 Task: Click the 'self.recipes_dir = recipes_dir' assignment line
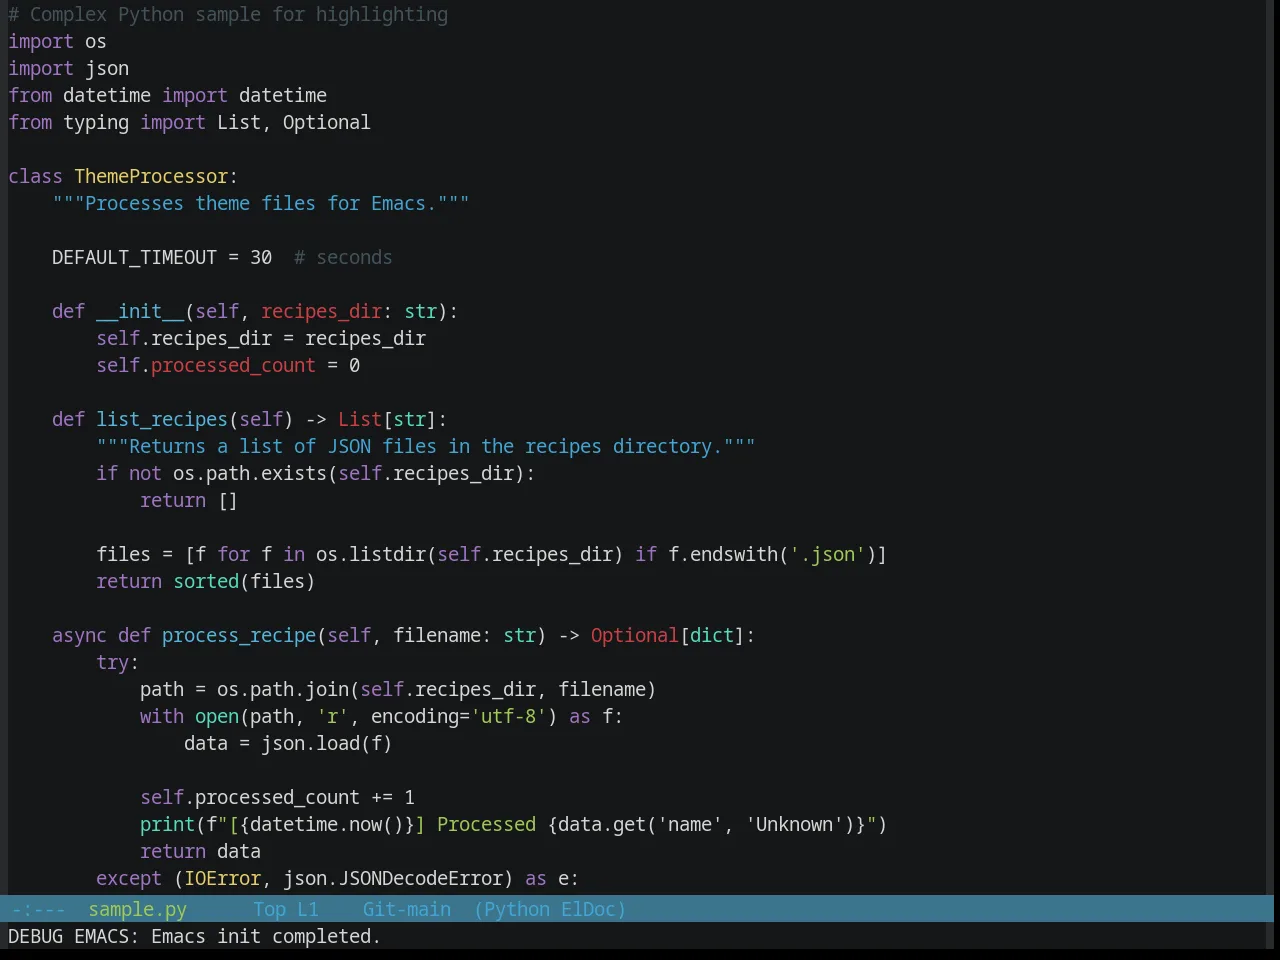point(261,338)
